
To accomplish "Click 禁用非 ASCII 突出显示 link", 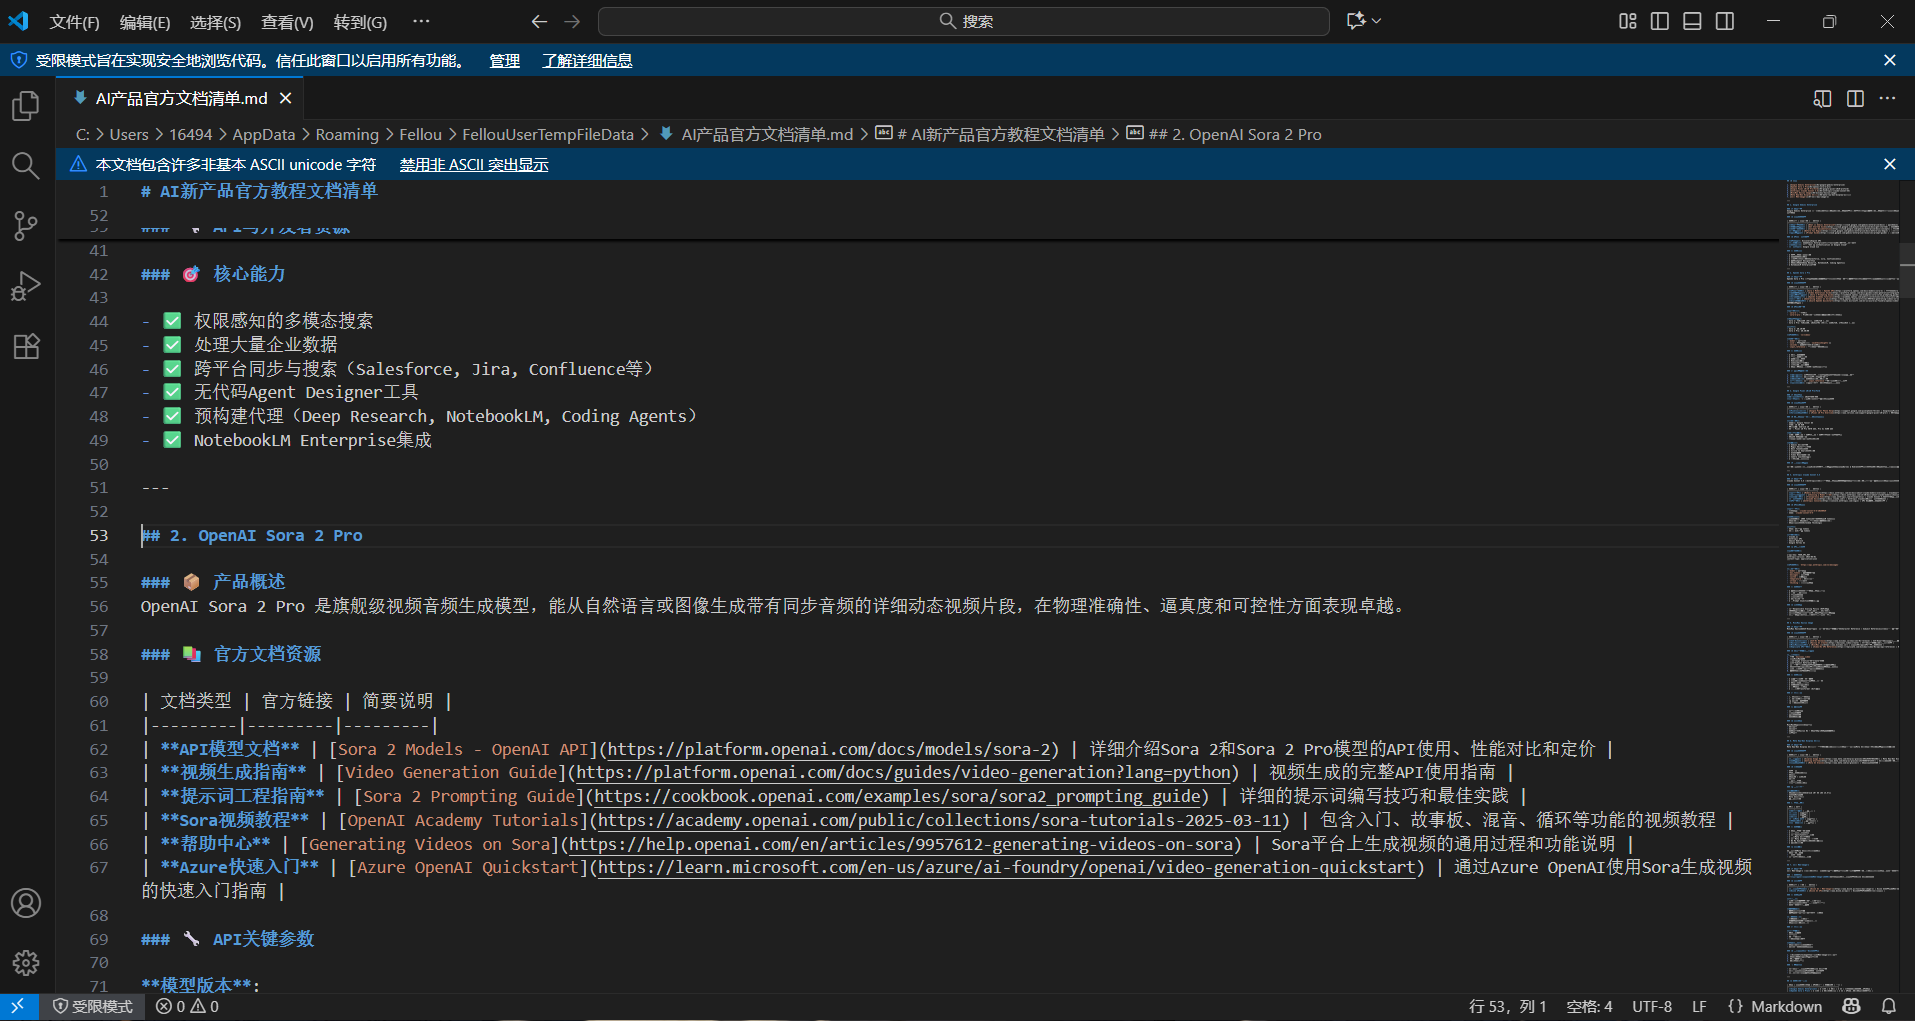I will (474, 165).
